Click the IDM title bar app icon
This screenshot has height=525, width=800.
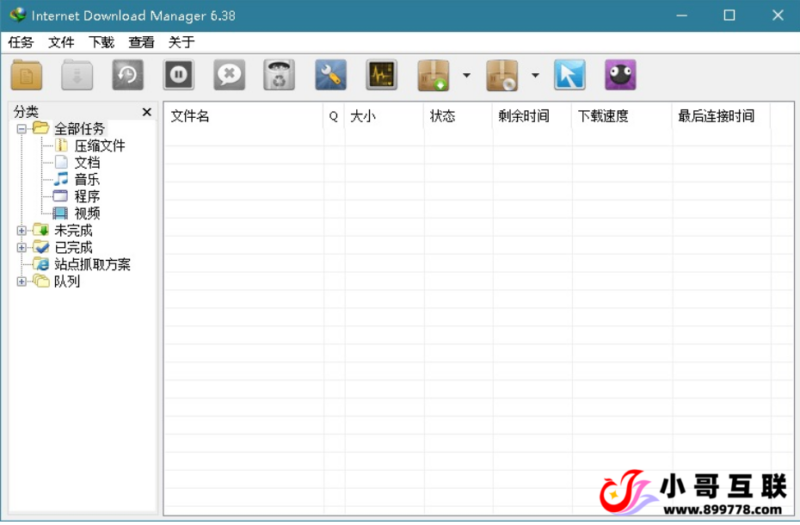tap(17, 15)
